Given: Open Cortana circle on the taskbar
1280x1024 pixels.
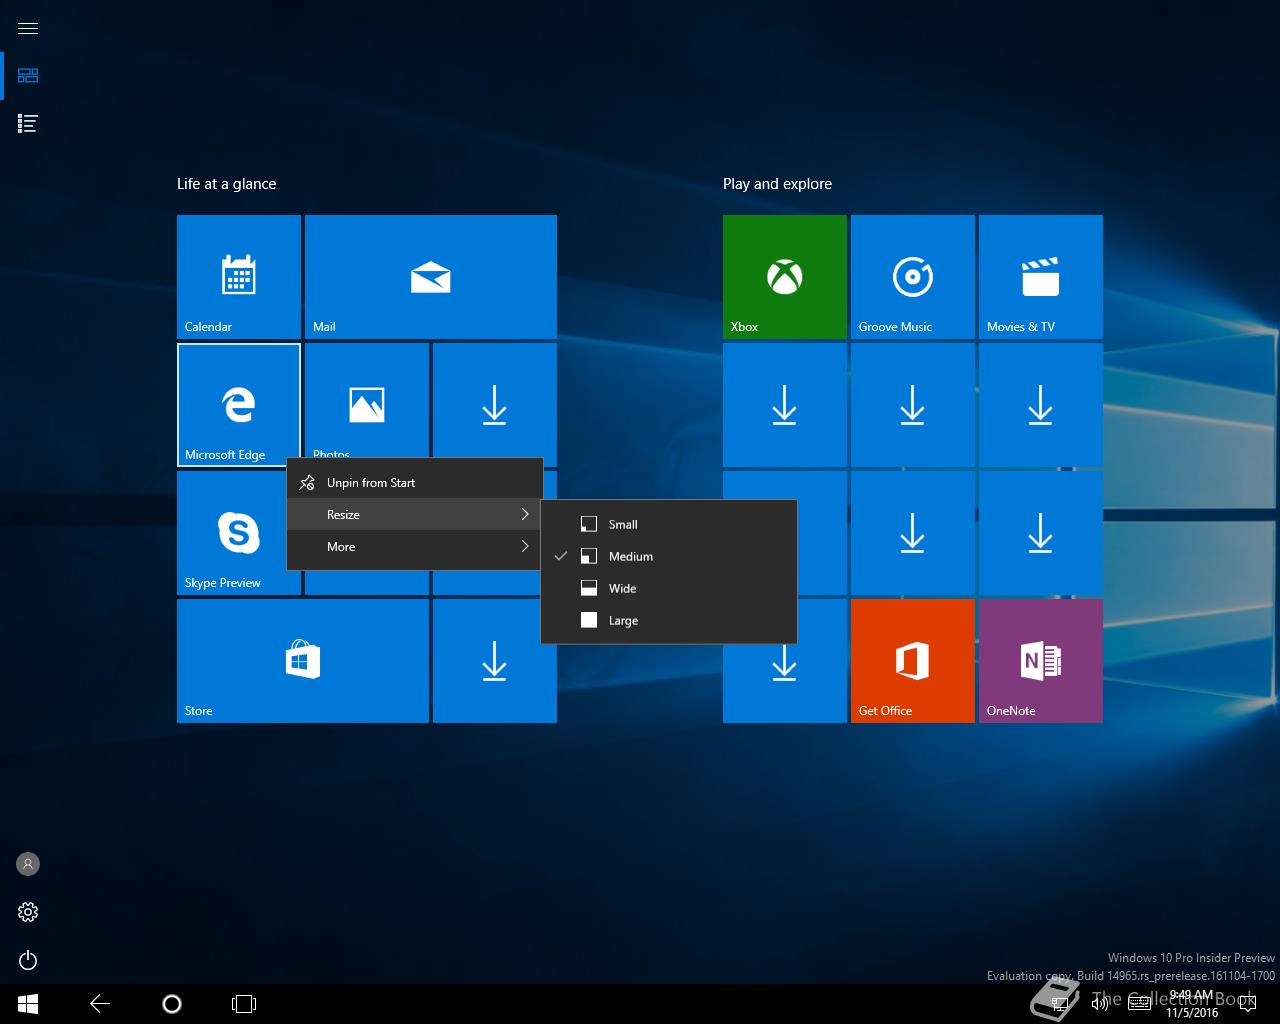Looking at the screenshot, I should (x=172, y=1004).
